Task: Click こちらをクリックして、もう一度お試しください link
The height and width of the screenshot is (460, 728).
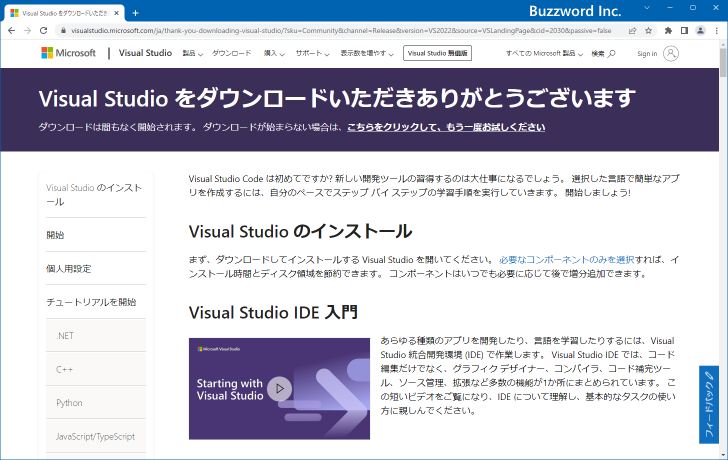Action: tap(446, 127)
